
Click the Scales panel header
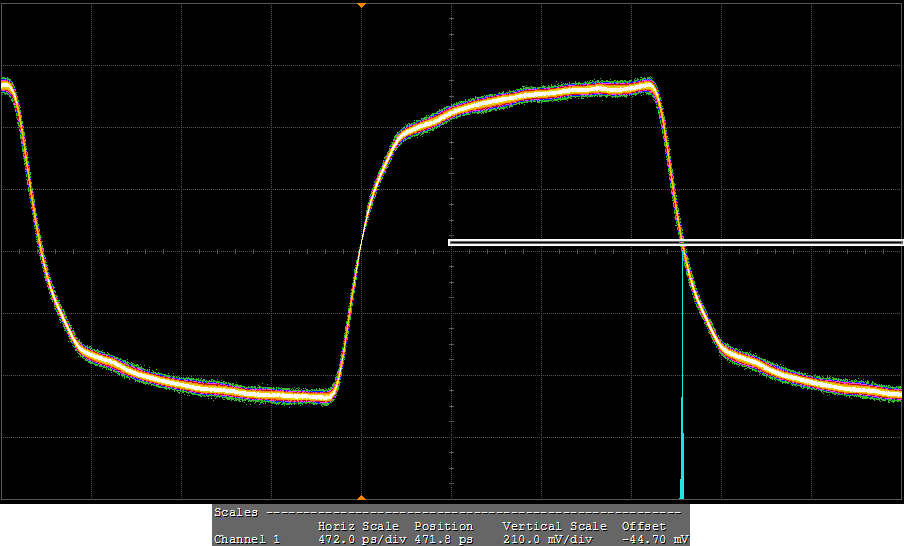click(x=236, y=512)
